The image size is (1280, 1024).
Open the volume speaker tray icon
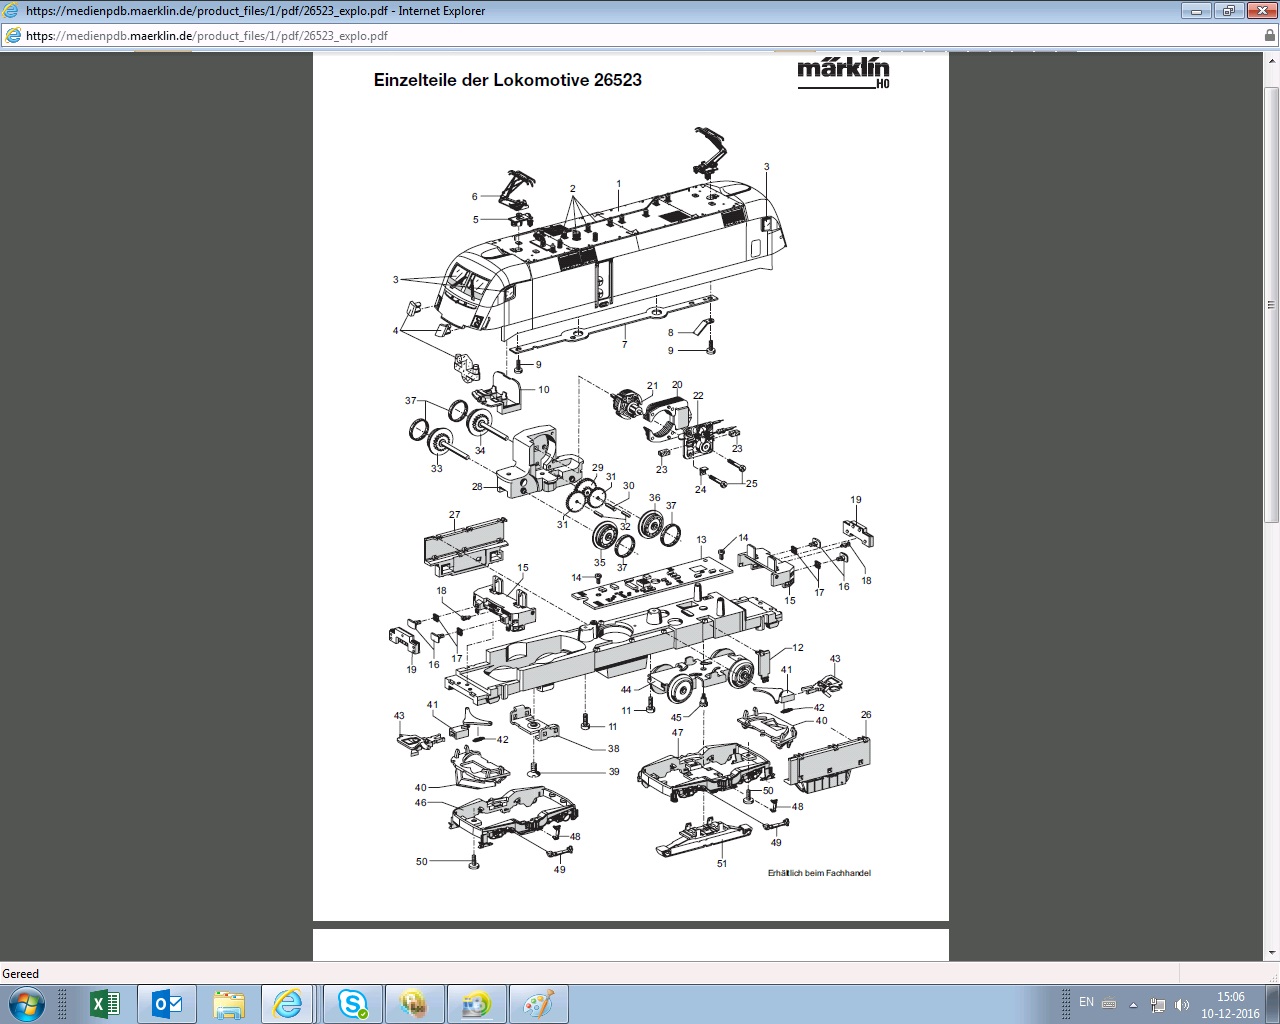(1182, 1004)
